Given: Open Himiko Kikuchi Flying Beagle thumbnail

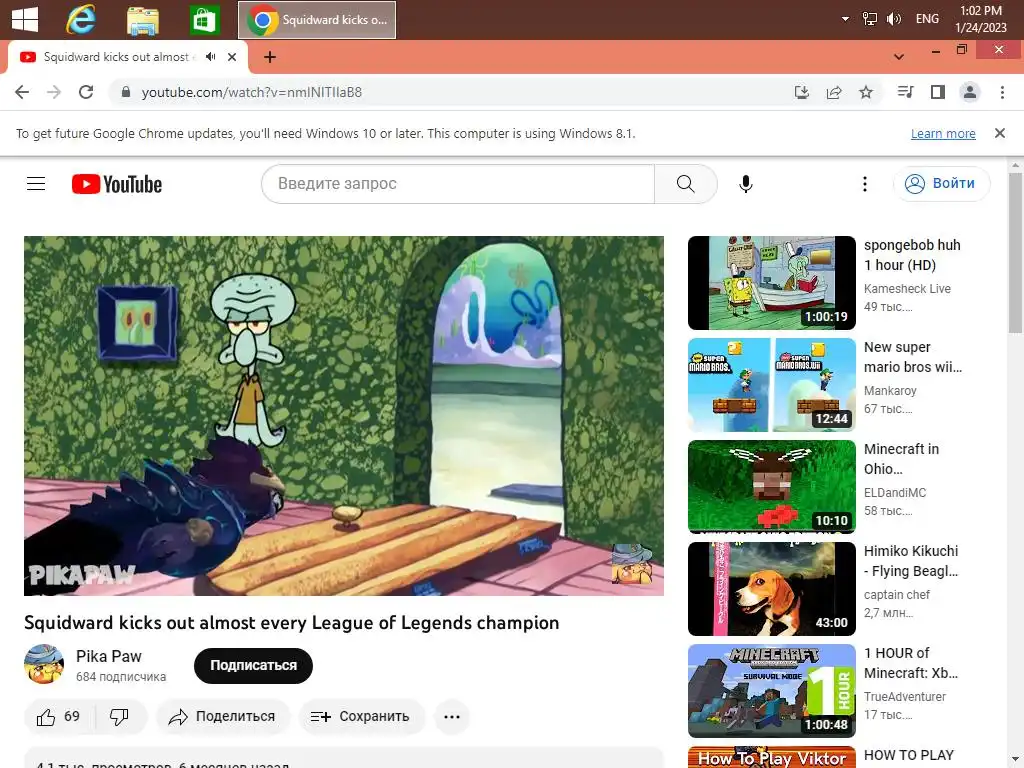Looking at the screenshot, I should tap(771, 588).
